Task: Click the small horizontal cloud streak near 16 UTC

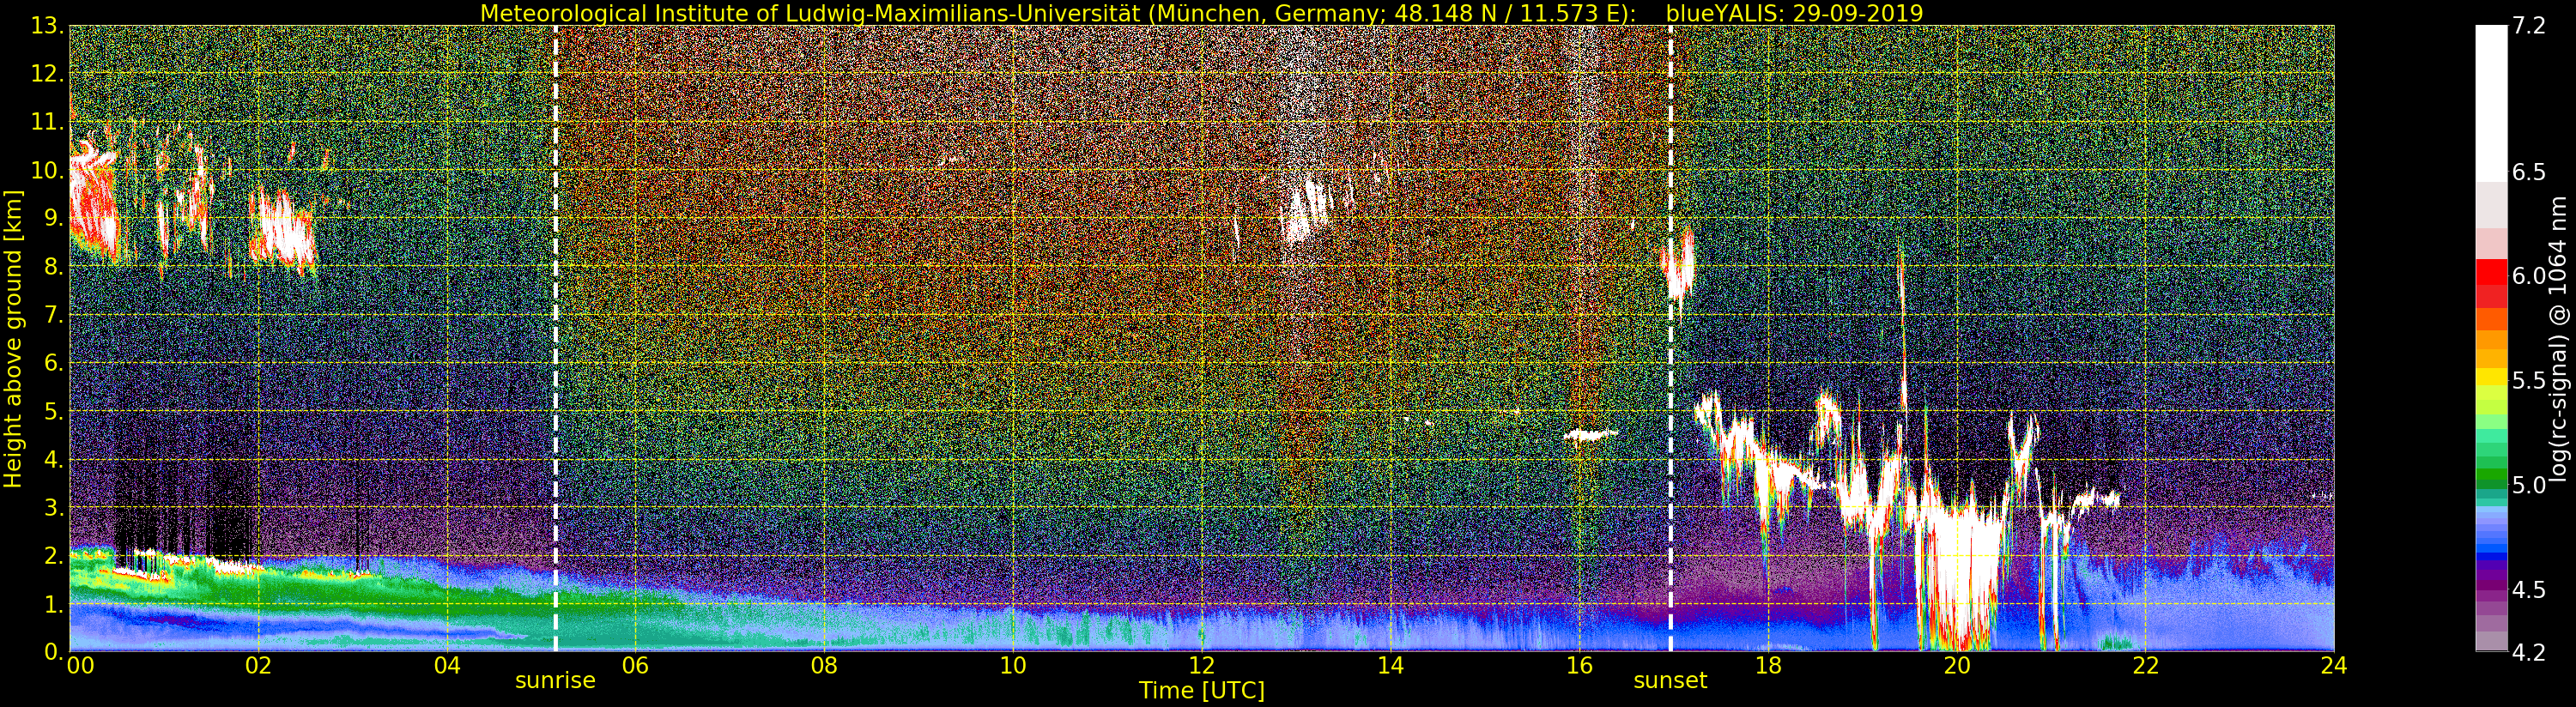Action: 1591,434
